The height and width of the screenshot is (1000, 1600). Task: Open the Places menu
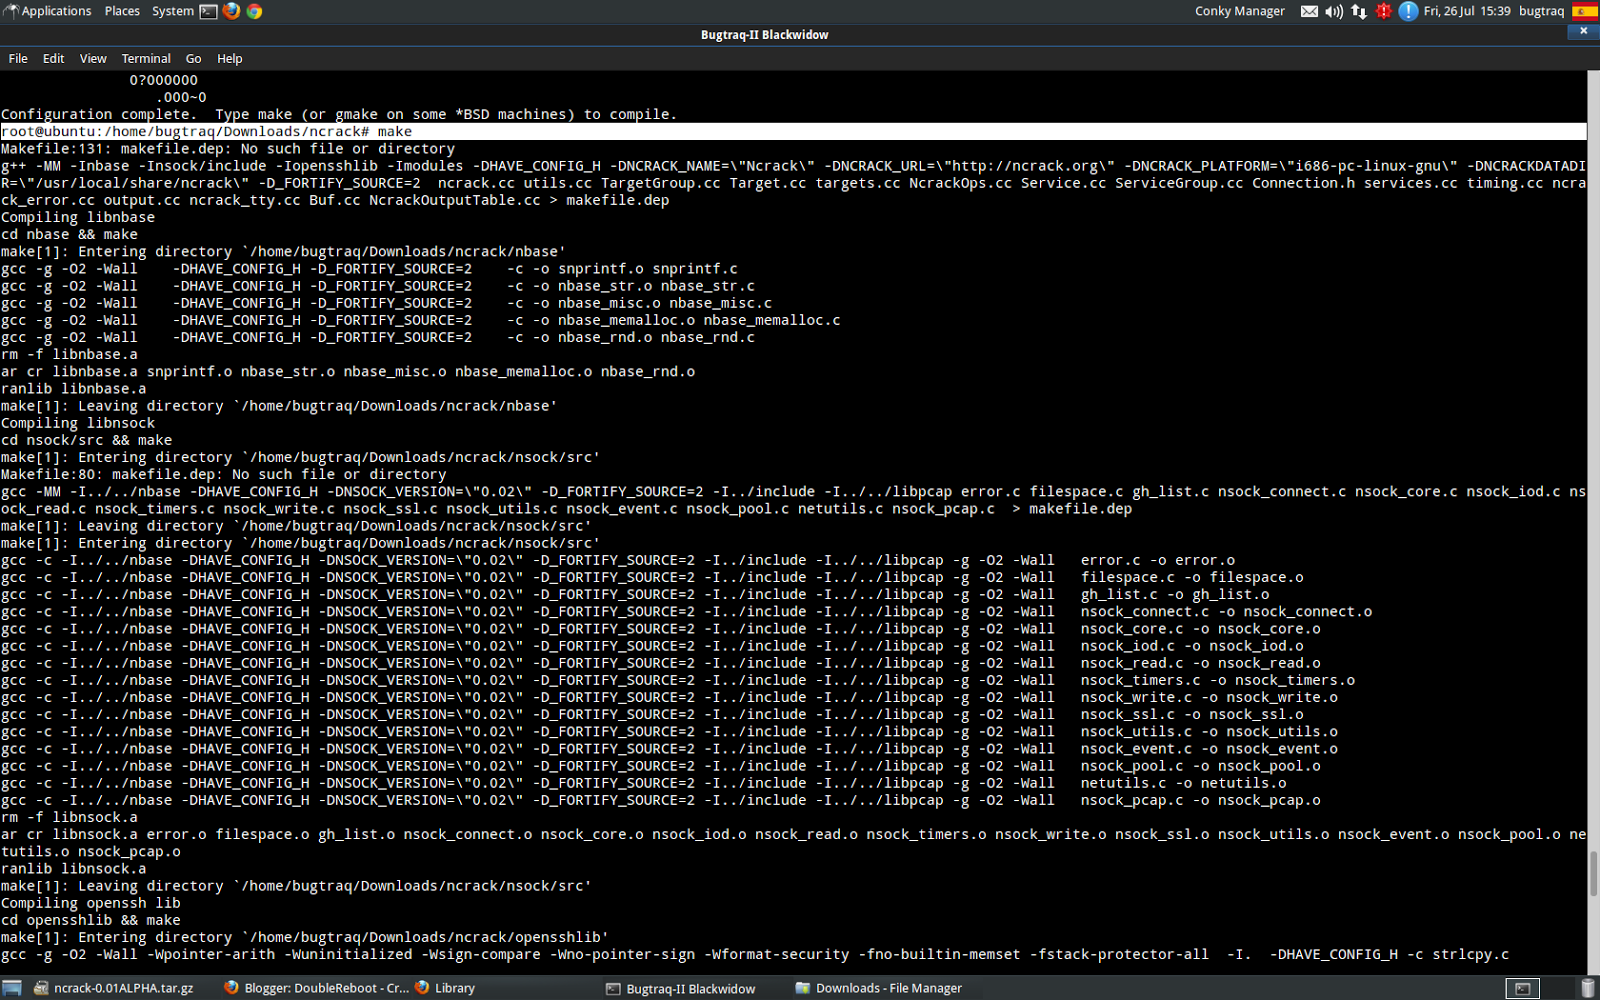coord(122,11)
